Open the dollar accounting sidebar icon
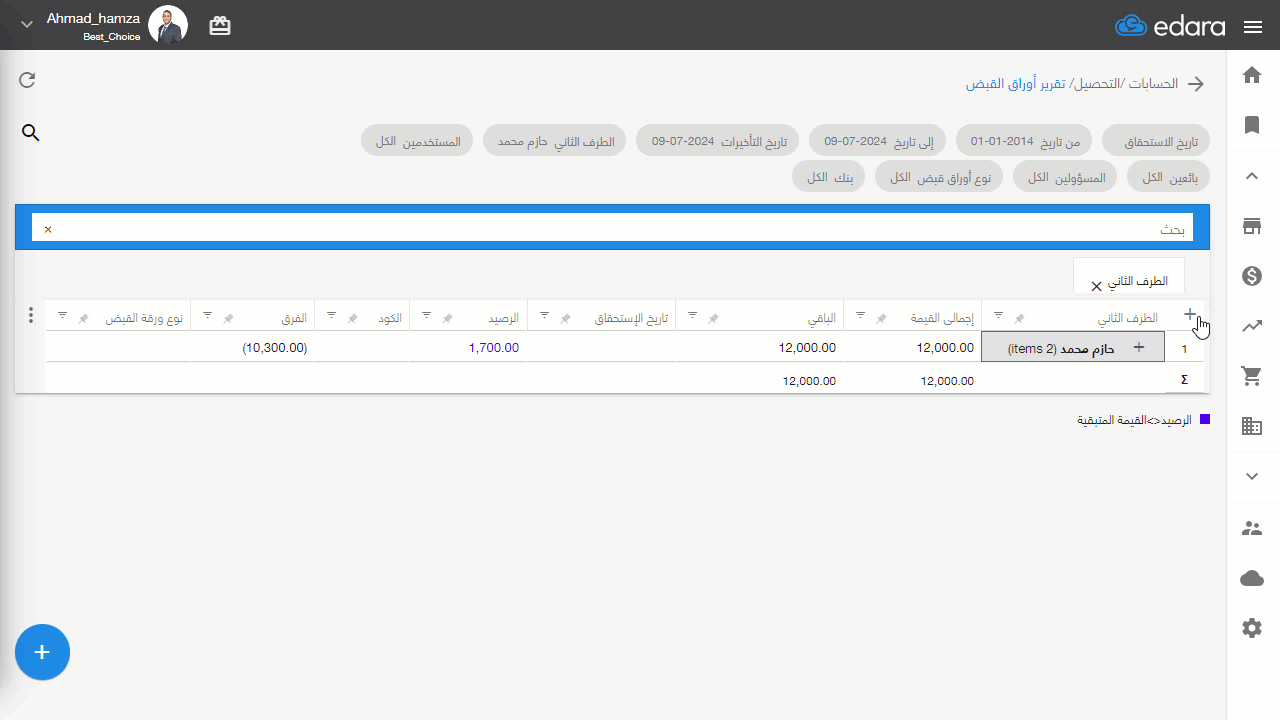This screenshot has height=720, width=1280. click(x=1252, y=276)
